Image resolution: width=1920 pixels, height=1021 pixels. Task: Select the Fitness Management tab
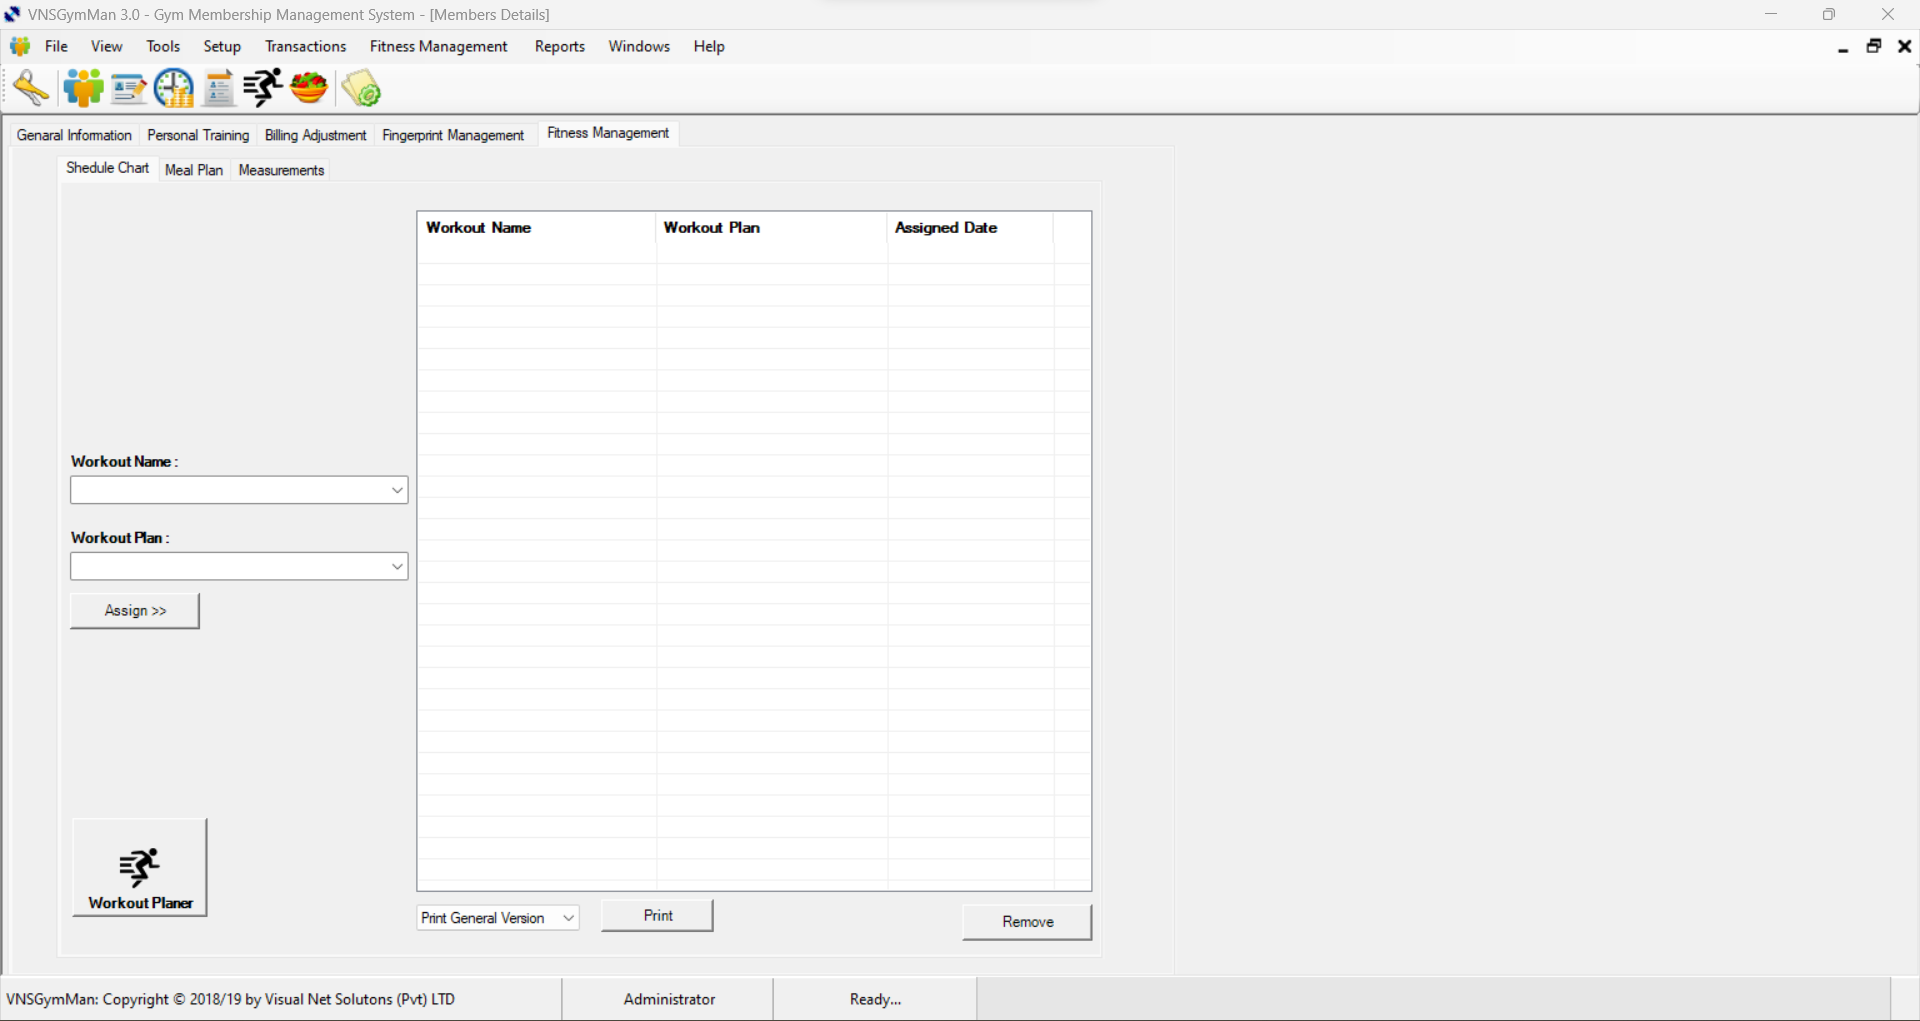[x=608, y=133]
